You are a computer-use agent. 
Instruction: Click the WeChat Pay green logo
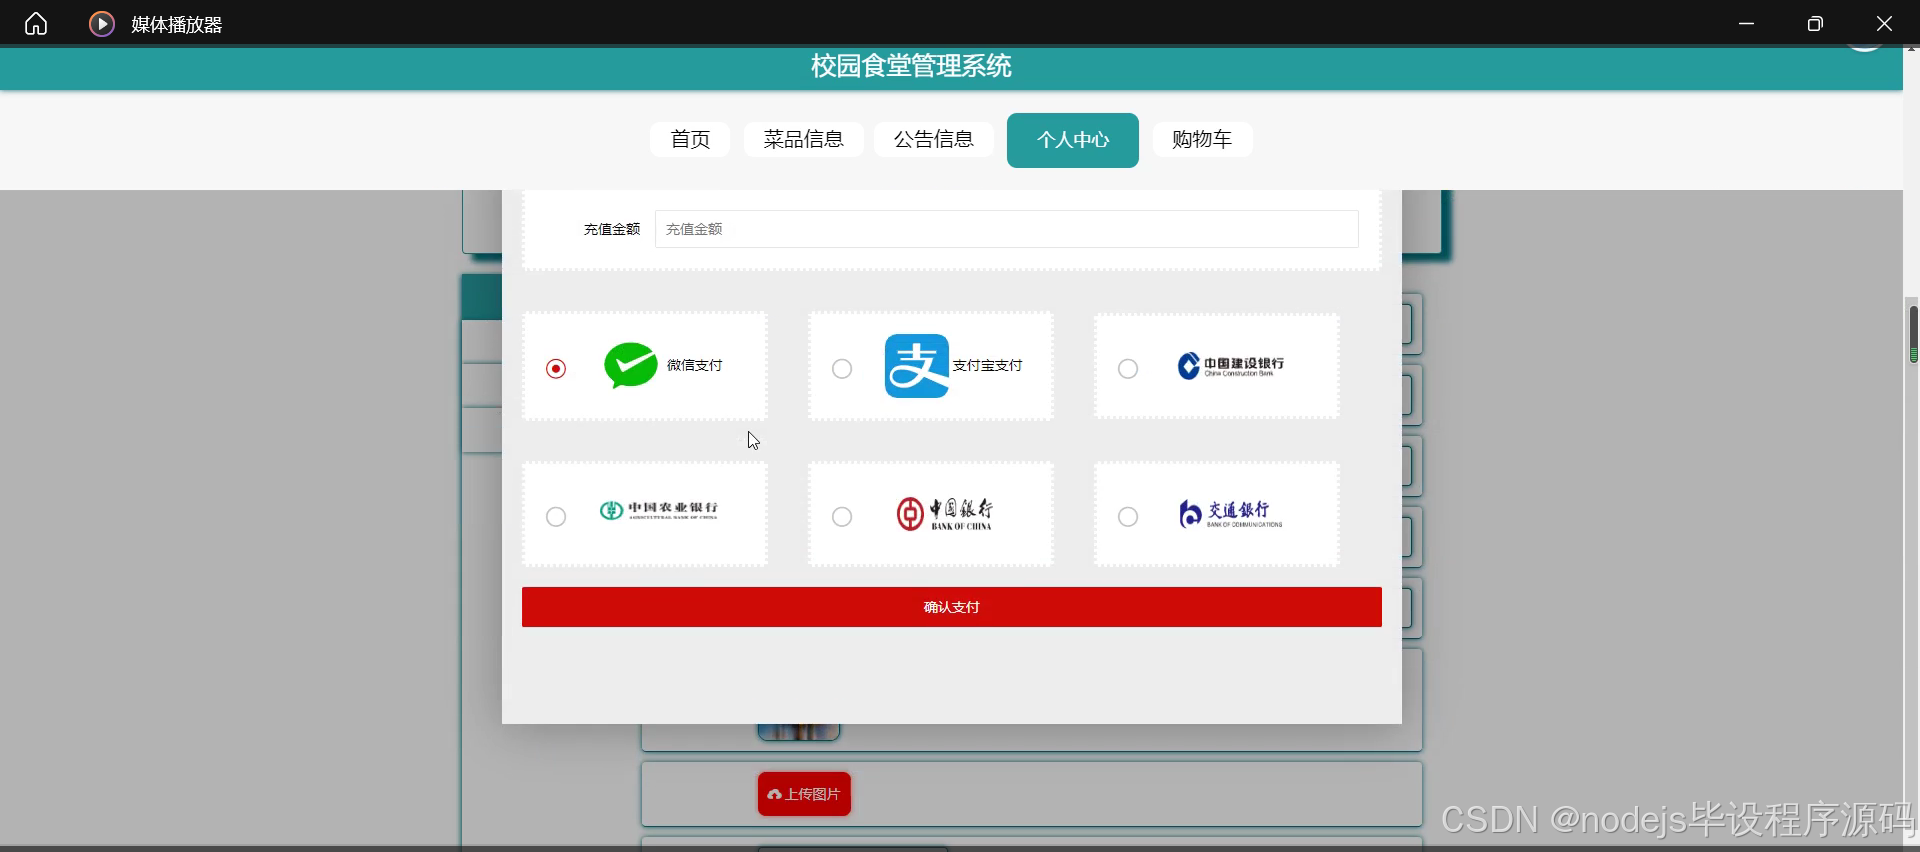[x=631, y=365]
